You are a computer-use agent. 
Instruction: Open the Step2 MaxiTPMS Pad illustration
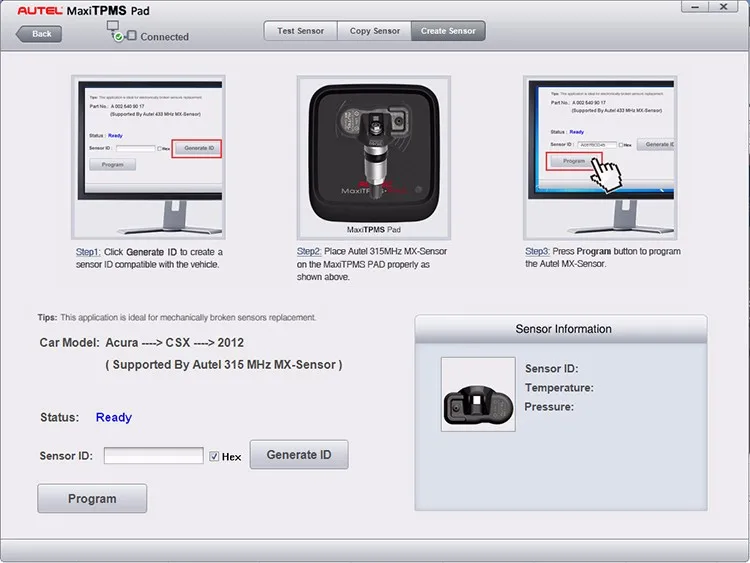374,157
